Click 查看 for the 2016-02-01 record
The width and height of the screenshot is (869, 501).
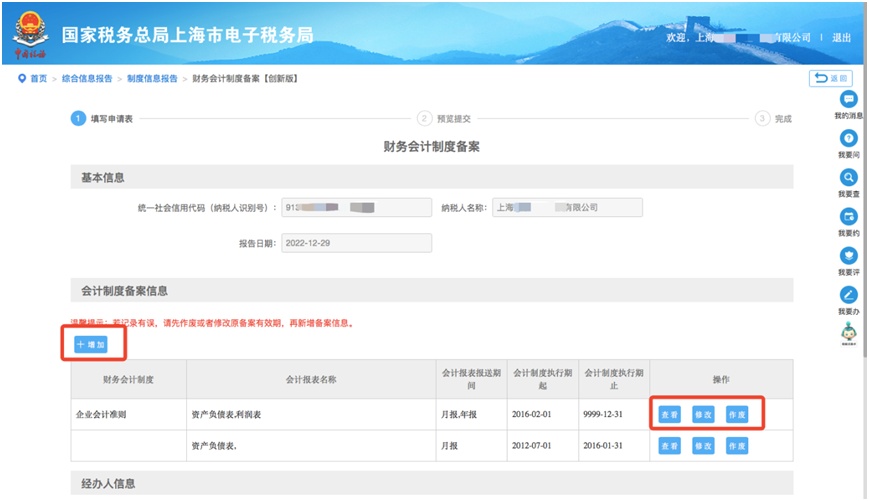click(669, 415)
